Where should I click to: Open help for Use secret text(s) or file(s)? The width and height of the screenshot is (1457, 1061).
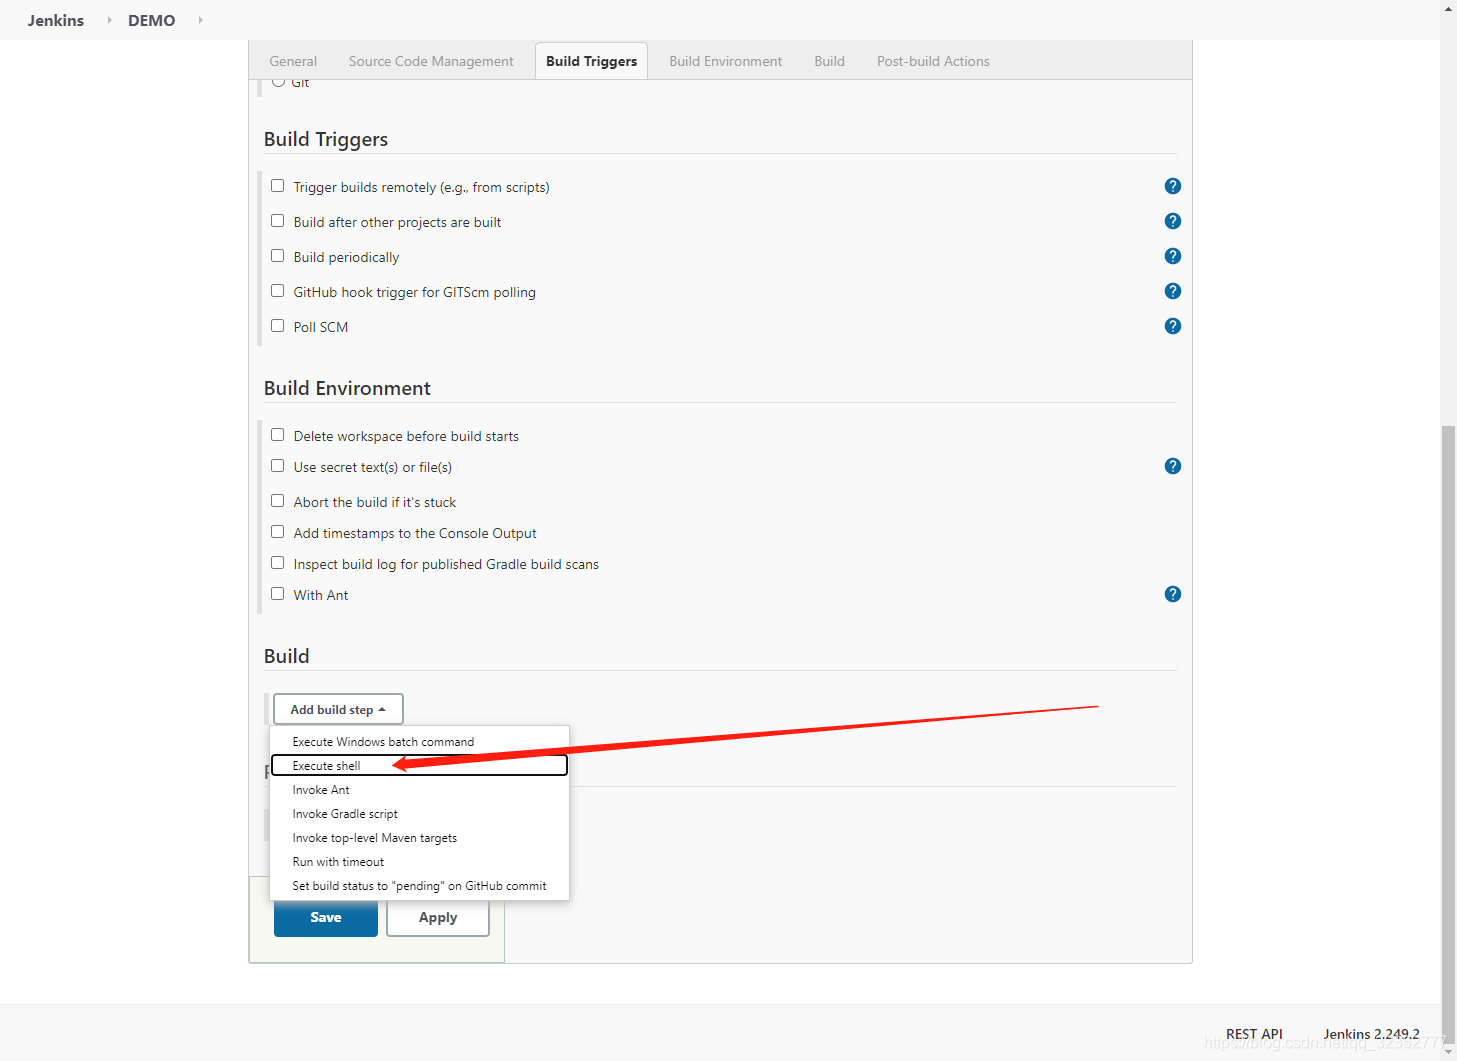1173,466
